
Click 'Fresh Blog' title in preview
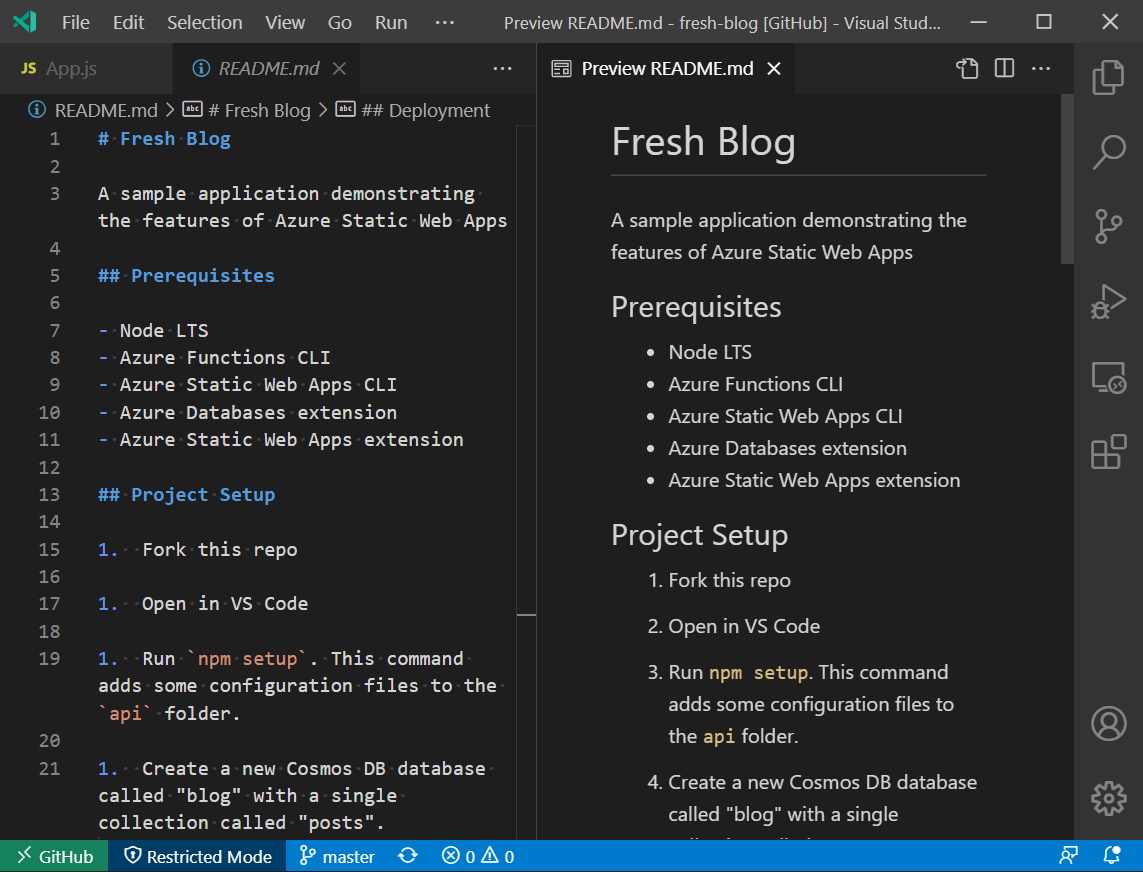(x=703, y=141)
